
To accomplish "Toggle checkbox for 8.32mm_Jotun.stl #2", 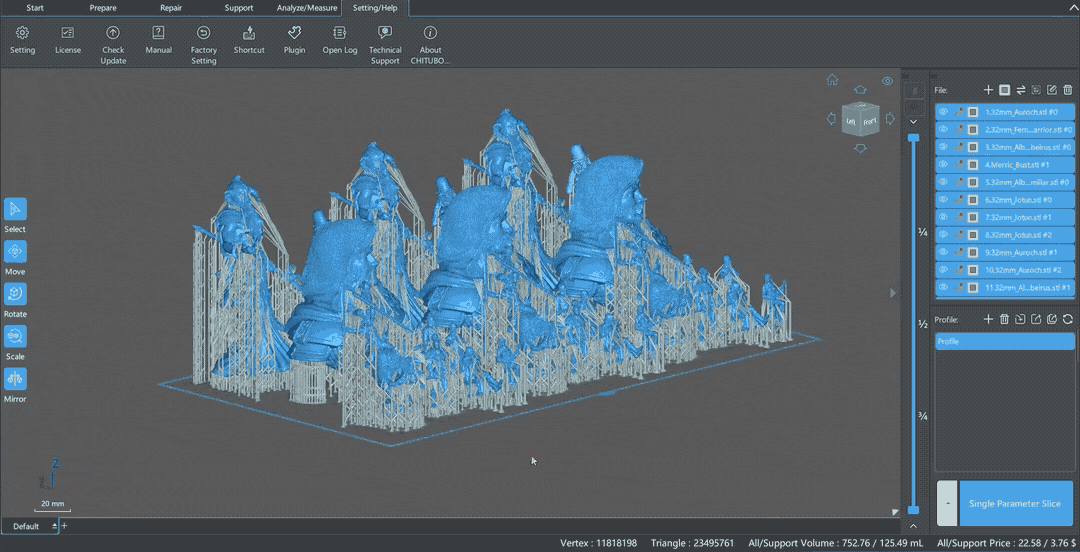I will point(973,235).
